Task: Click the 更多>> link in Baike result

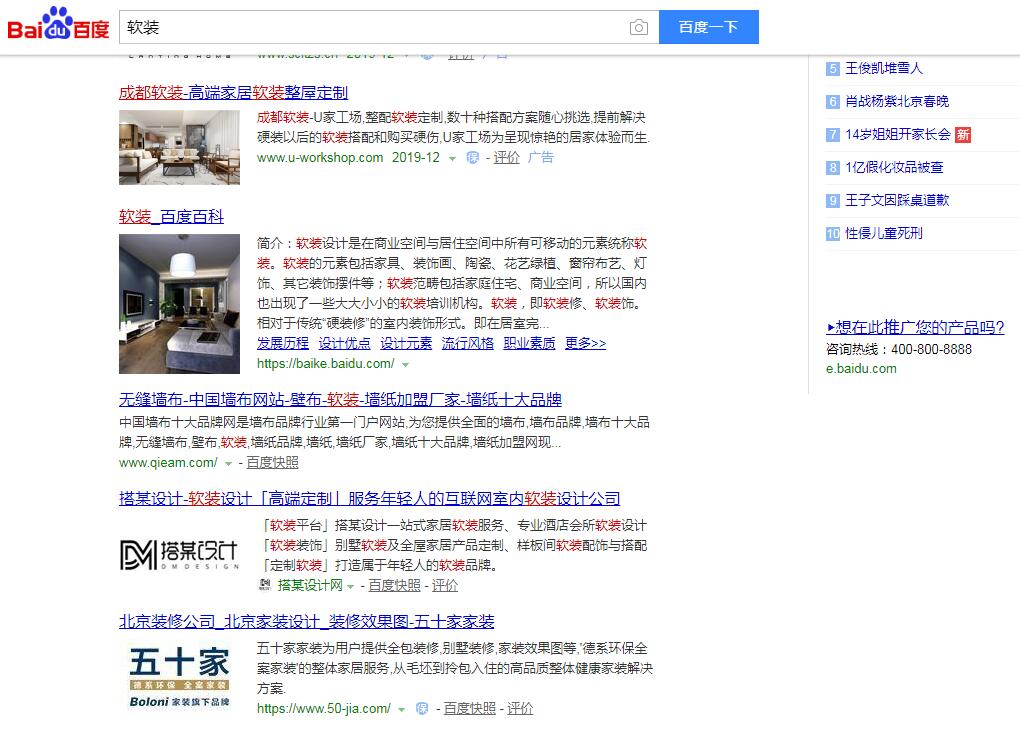Action: 585,343
